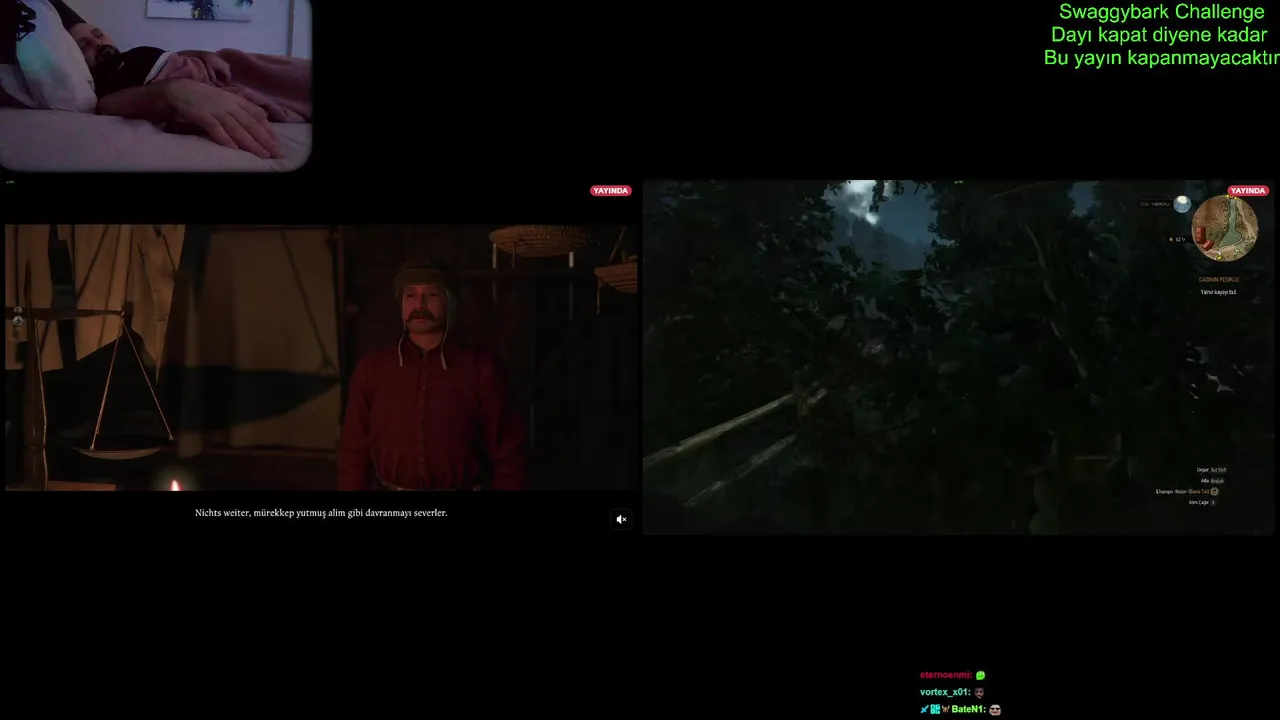The height and width of the screenshot is (720, 1280).
Task: Click the YAYINDA badge on the right stream
Action: pyautogui.click(x=1248, y=191)
